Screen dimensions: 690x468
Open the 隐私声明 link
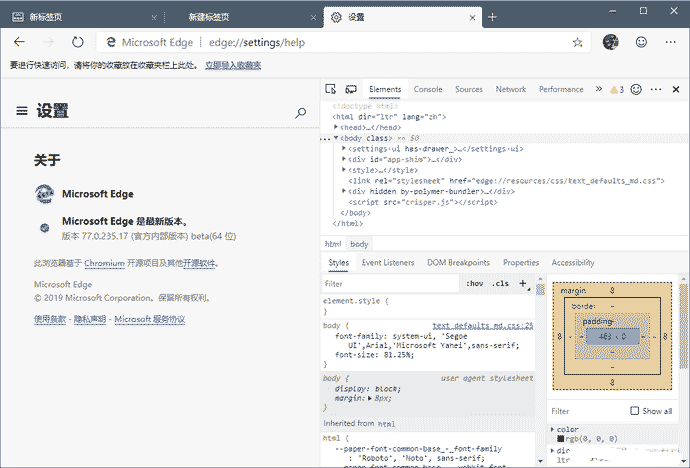90,319
